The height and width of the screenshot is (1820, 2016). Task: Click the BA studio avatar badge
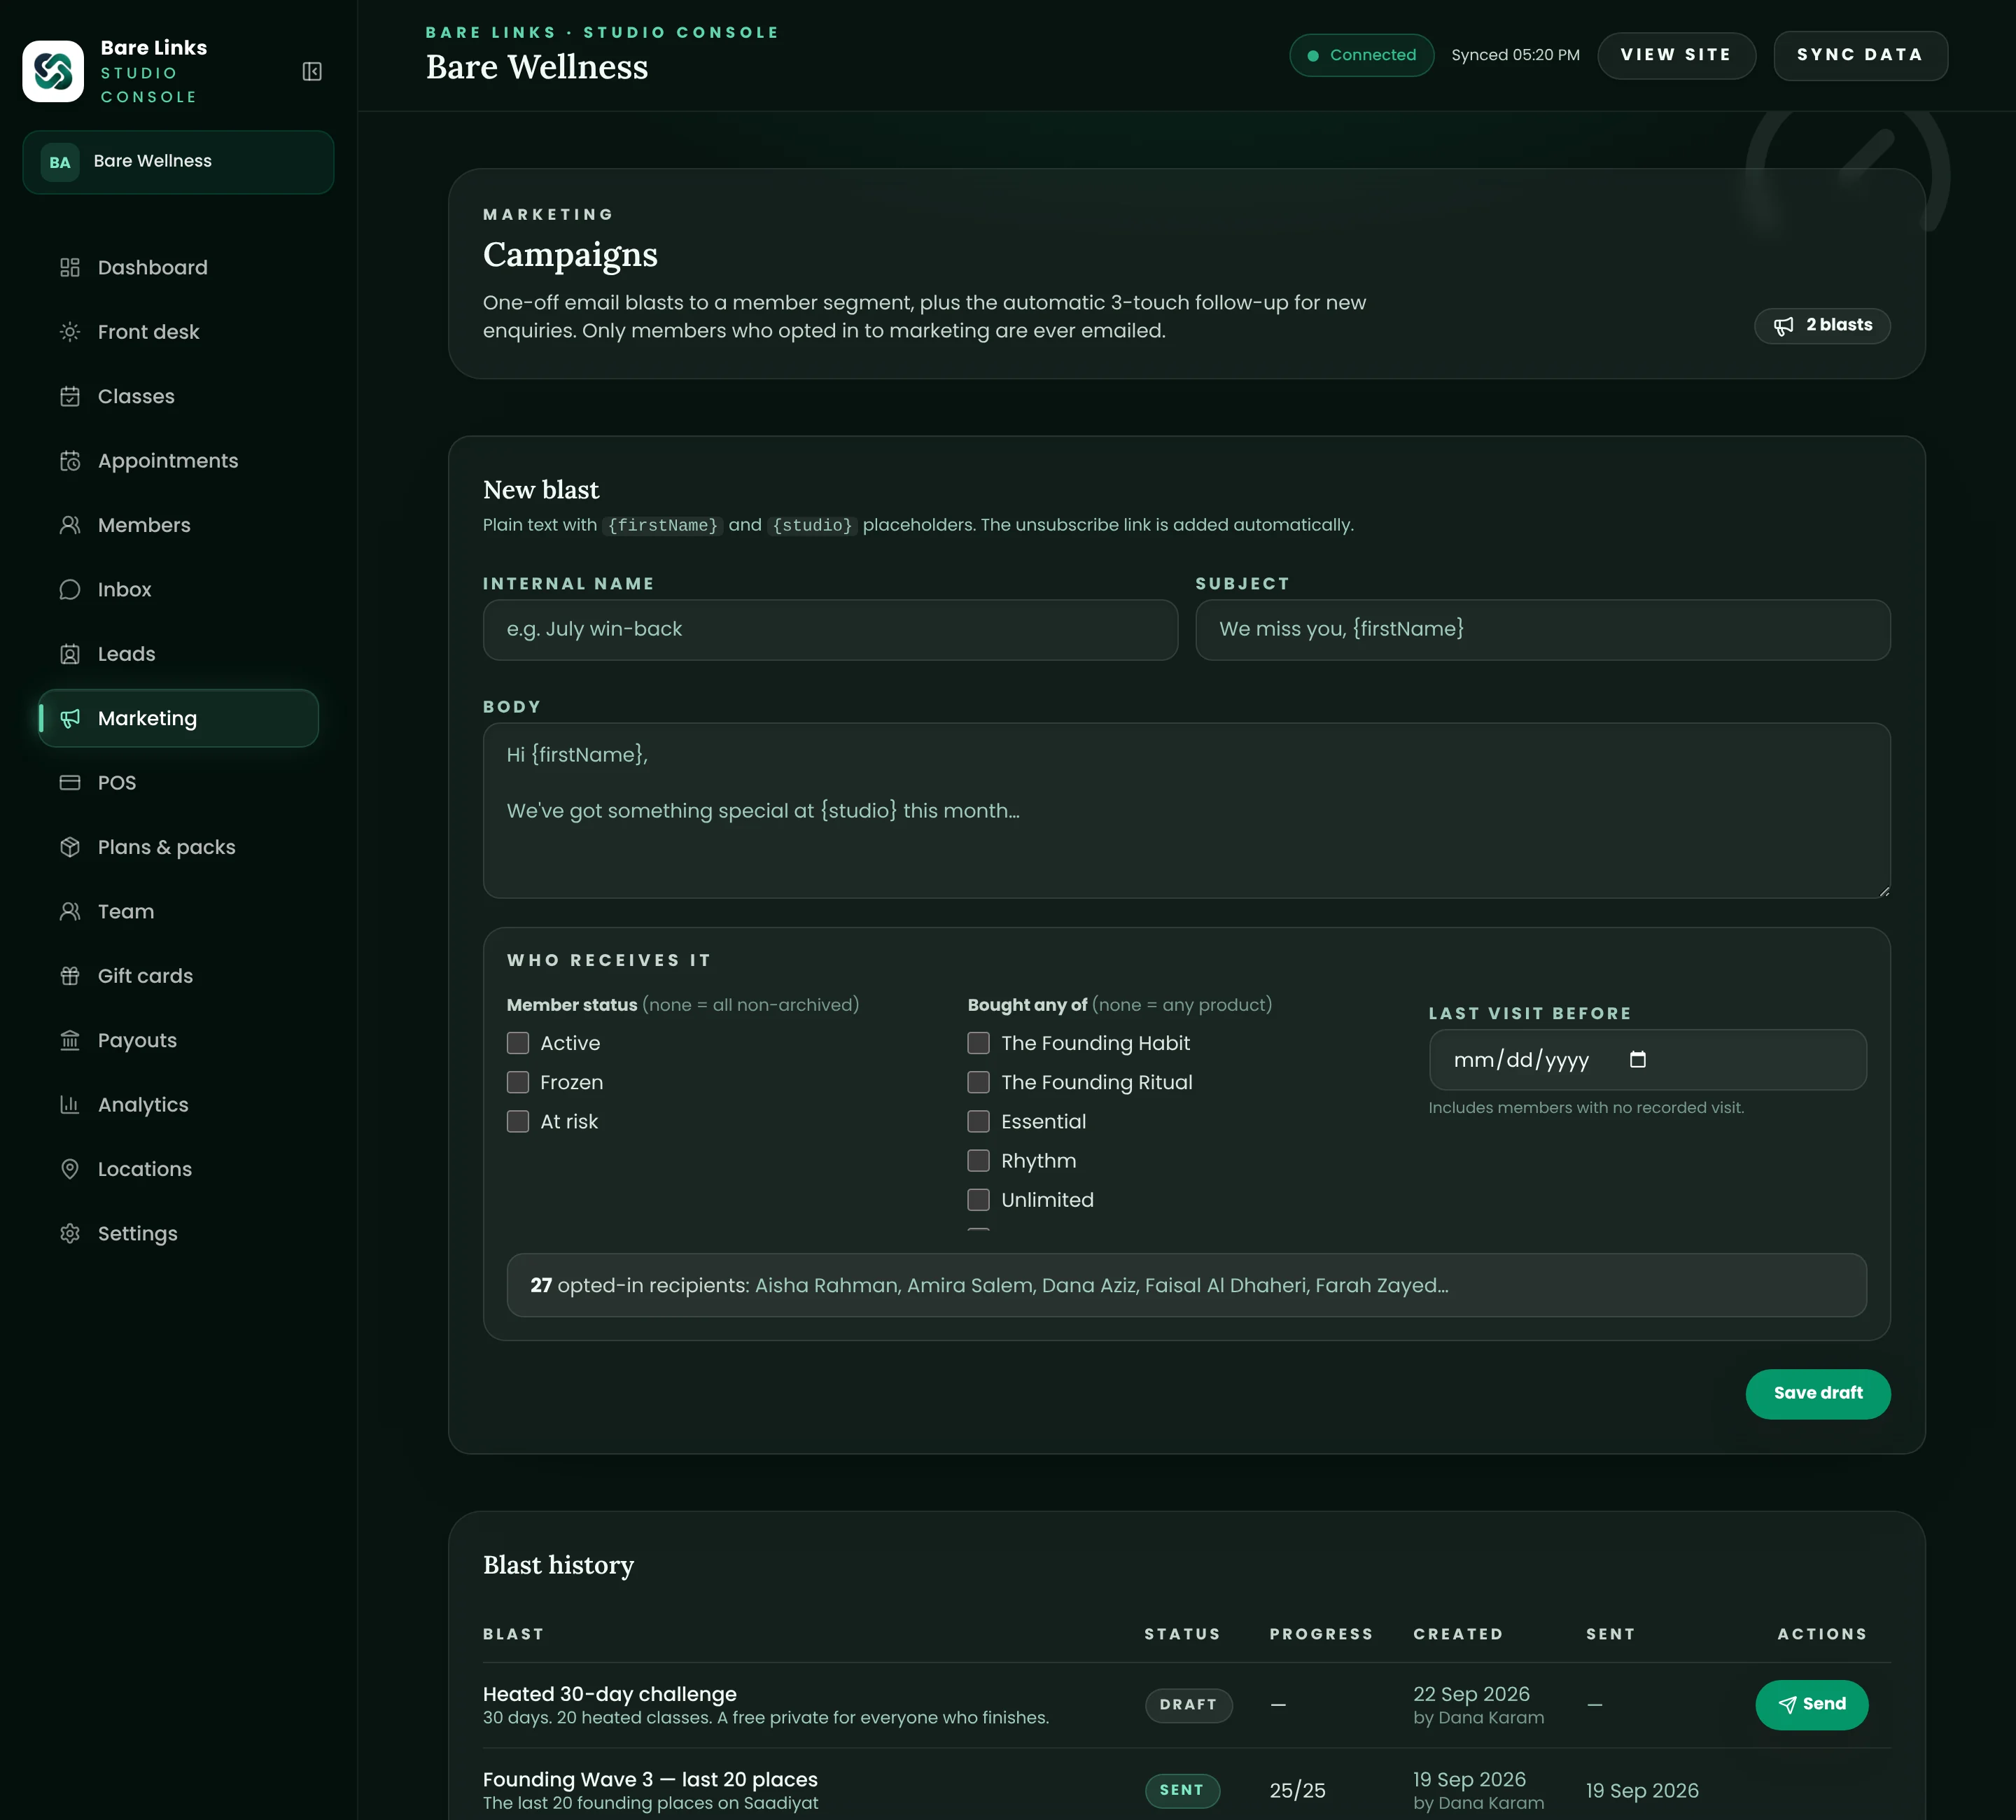60,162
